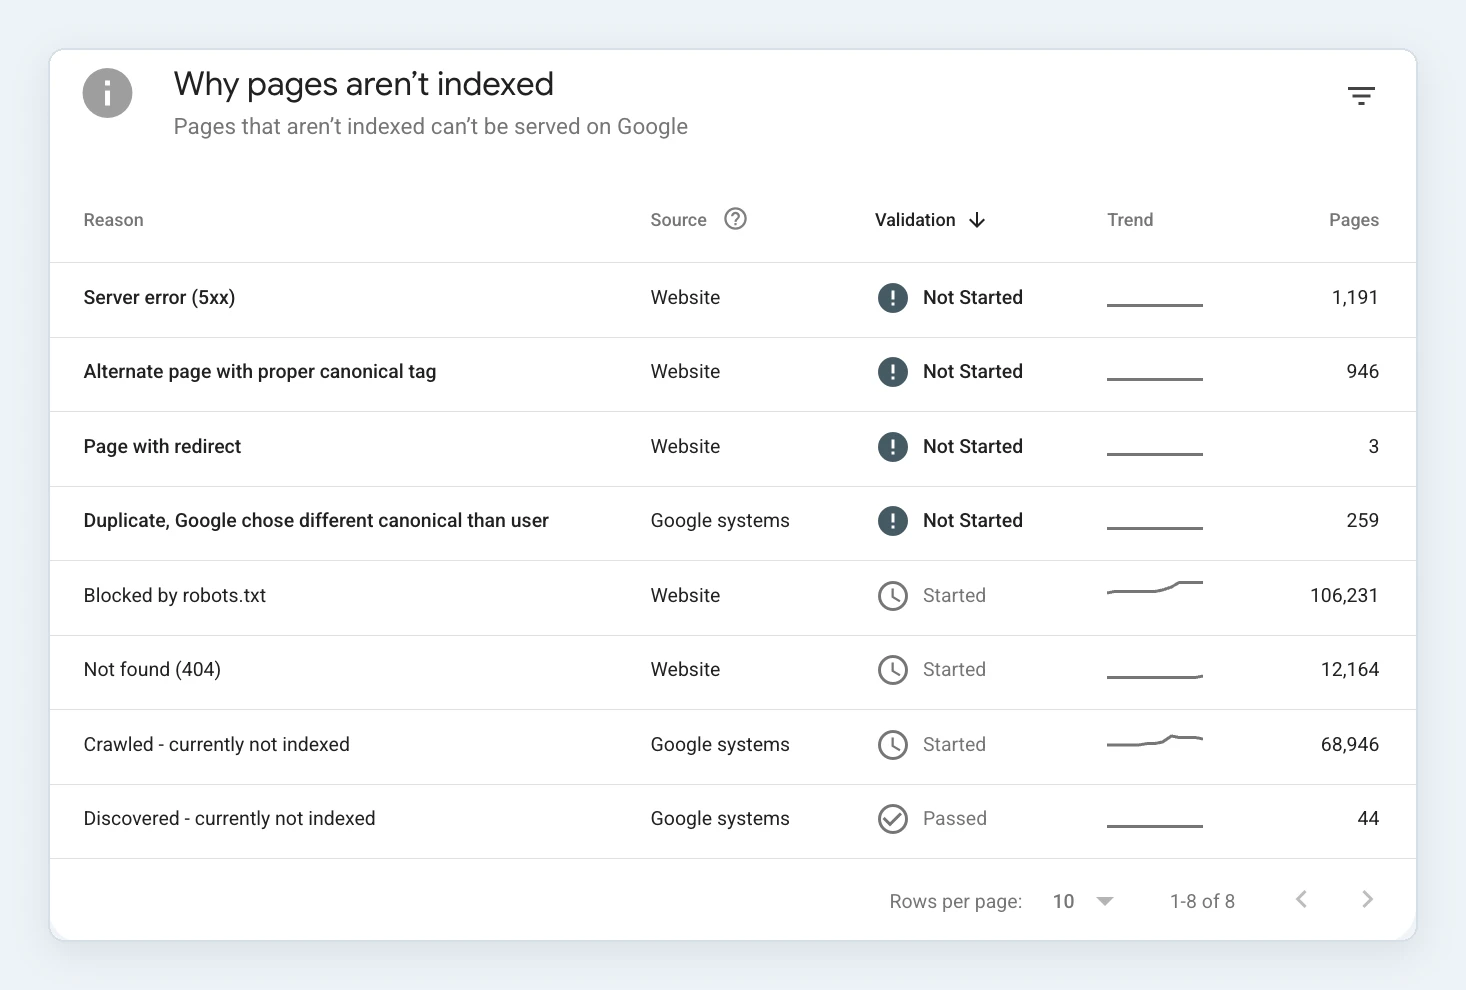Click the 259 pages count
This screenshot has width=1466, height=990.
1363,521
